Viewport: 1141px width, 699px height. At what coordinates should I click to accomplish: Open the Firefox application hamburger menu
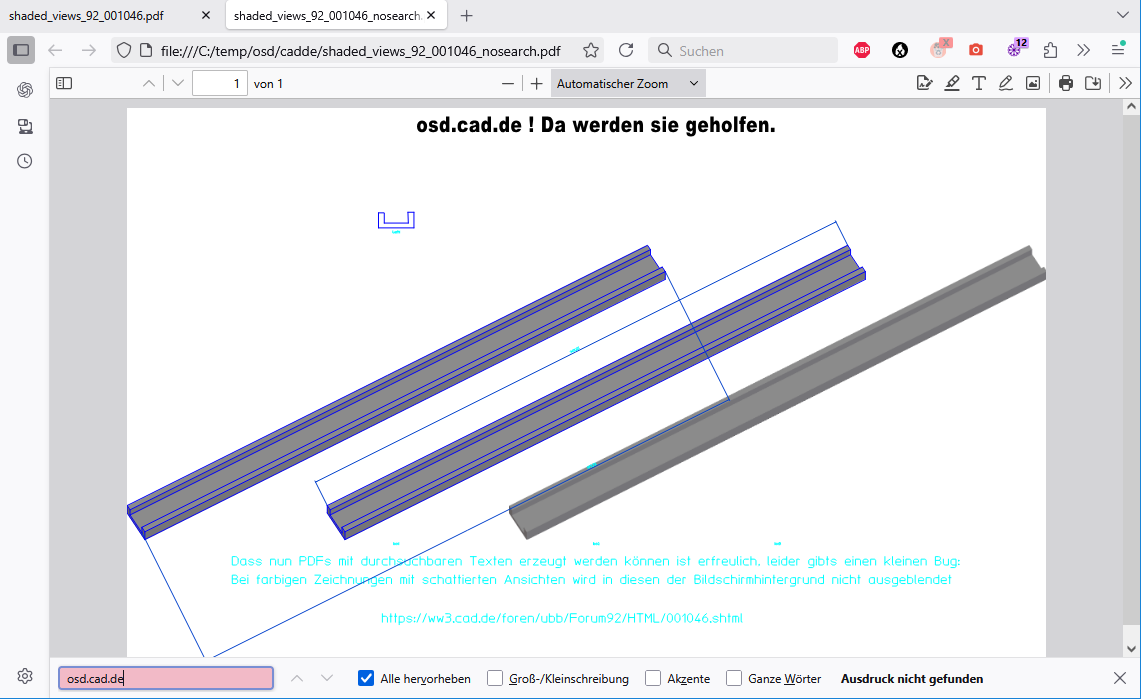[x=1118, y=49]
